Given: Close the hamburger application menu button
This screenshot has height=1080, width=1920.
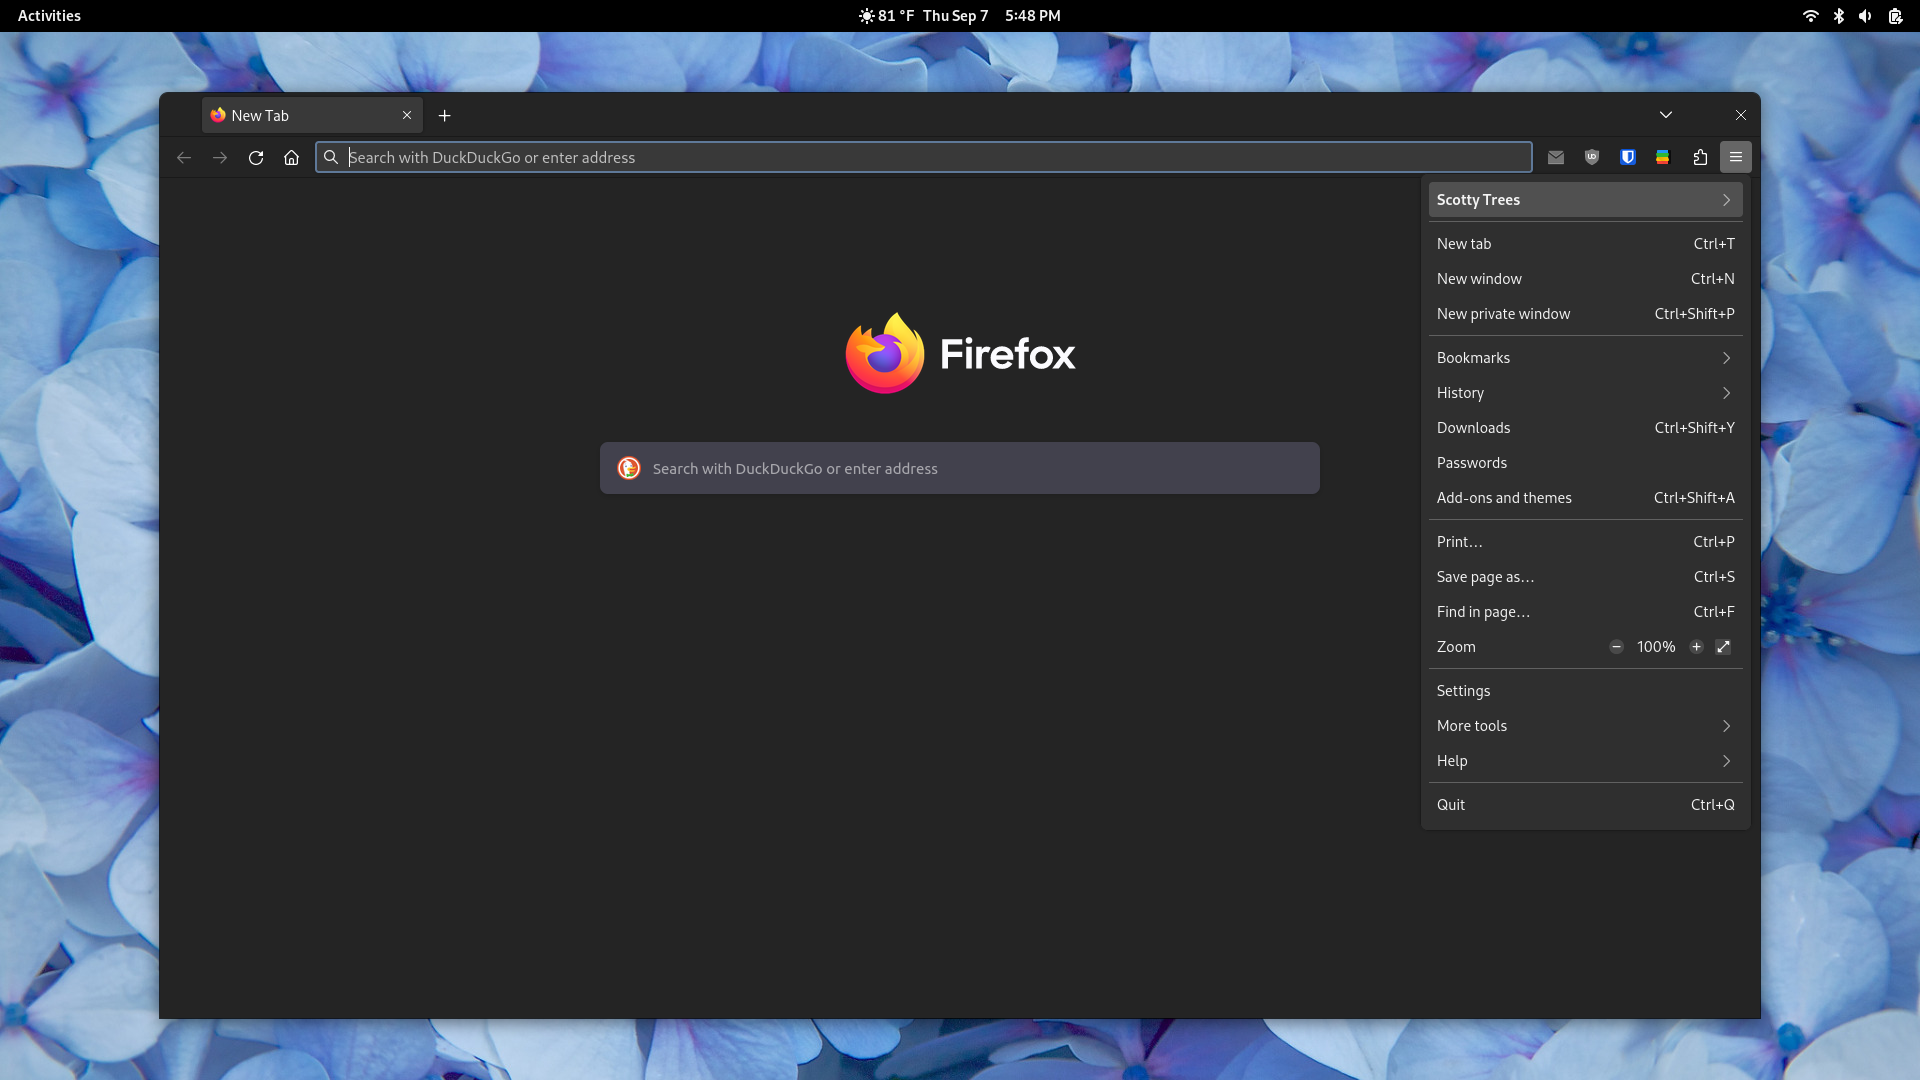Looking at the screenshot, I should (1736, 157).
